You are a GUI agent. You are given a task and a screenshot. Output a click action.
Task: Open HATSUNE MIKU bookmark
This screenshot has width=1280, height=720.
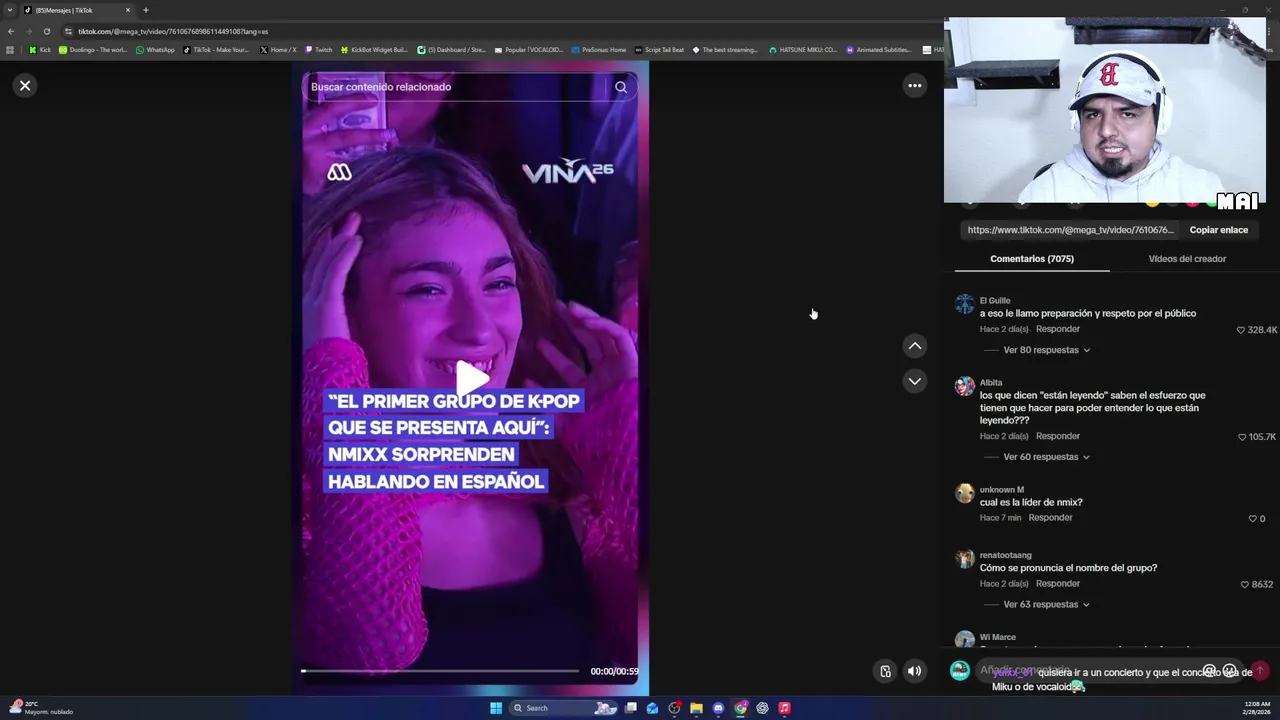(803, 50)
